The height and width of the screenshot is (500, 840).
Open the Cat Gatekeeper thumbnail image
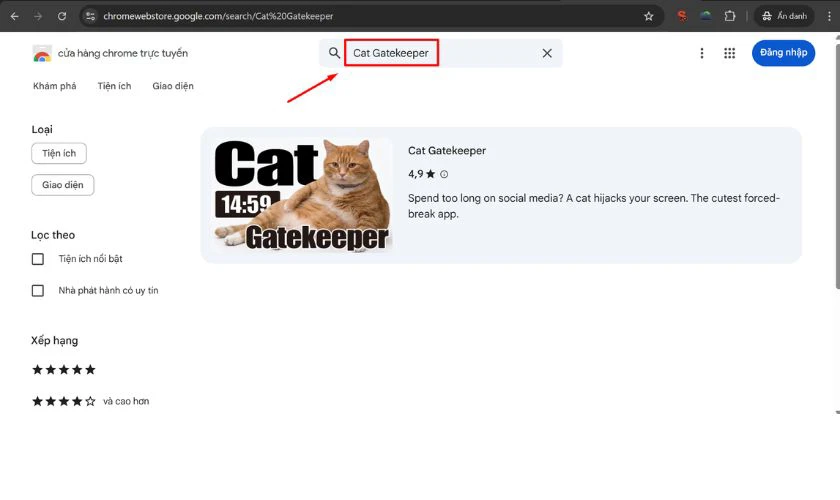[x=302, y=195]
